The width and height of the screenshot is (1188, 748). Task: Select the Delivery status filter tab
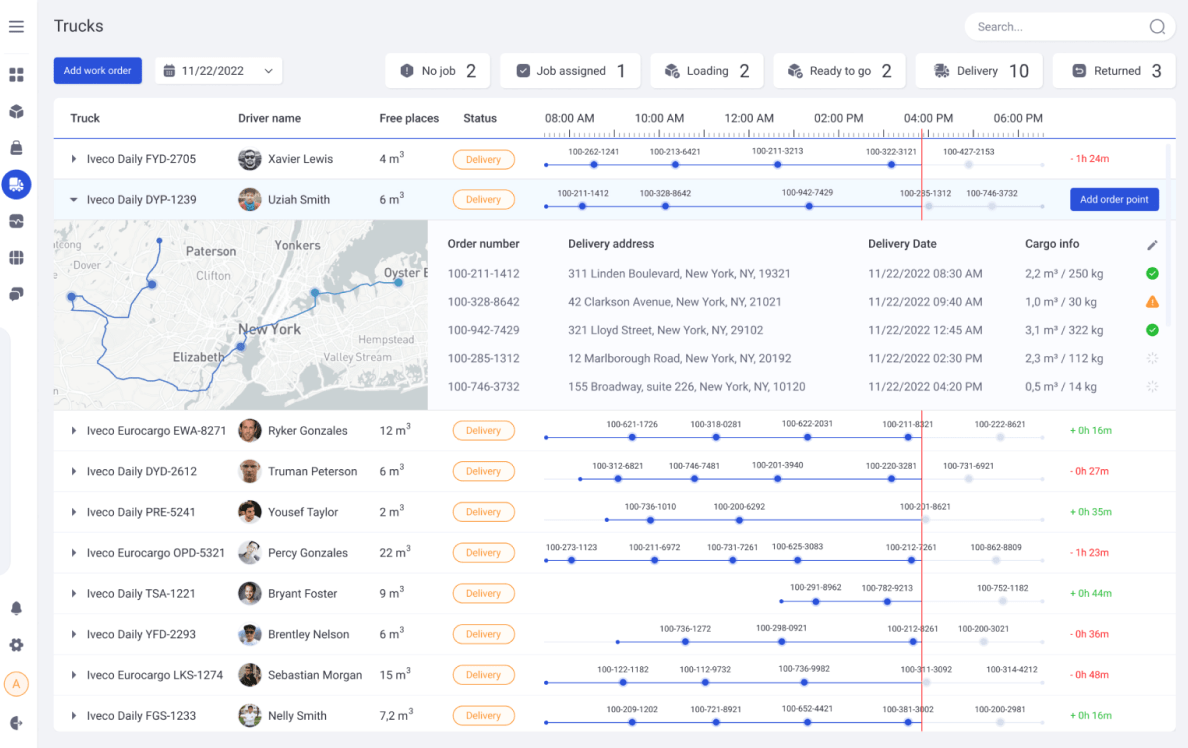tap(979, 71)
